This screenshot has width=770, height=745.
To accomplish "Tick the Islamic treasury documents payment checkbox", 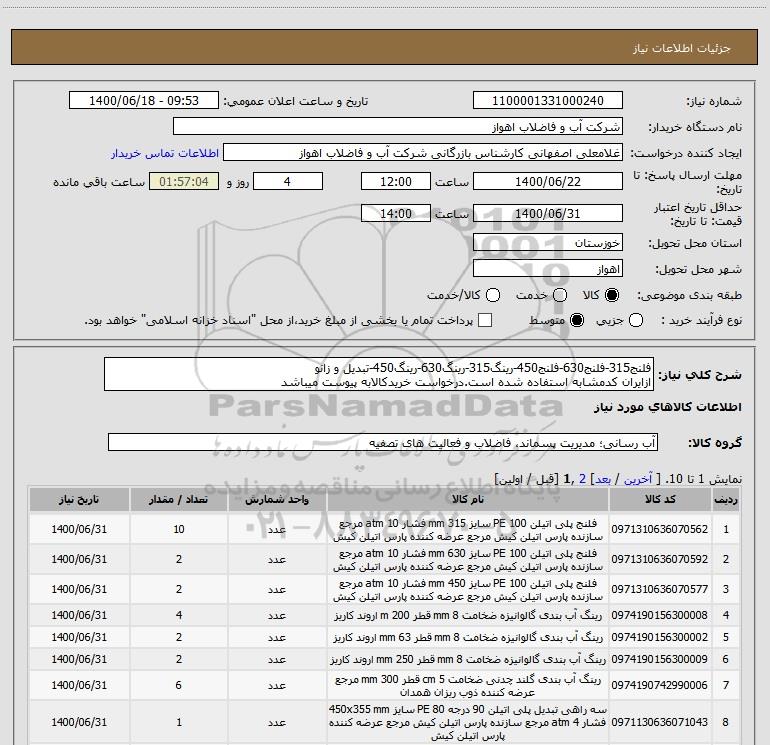I will click(x=485, y=320).
